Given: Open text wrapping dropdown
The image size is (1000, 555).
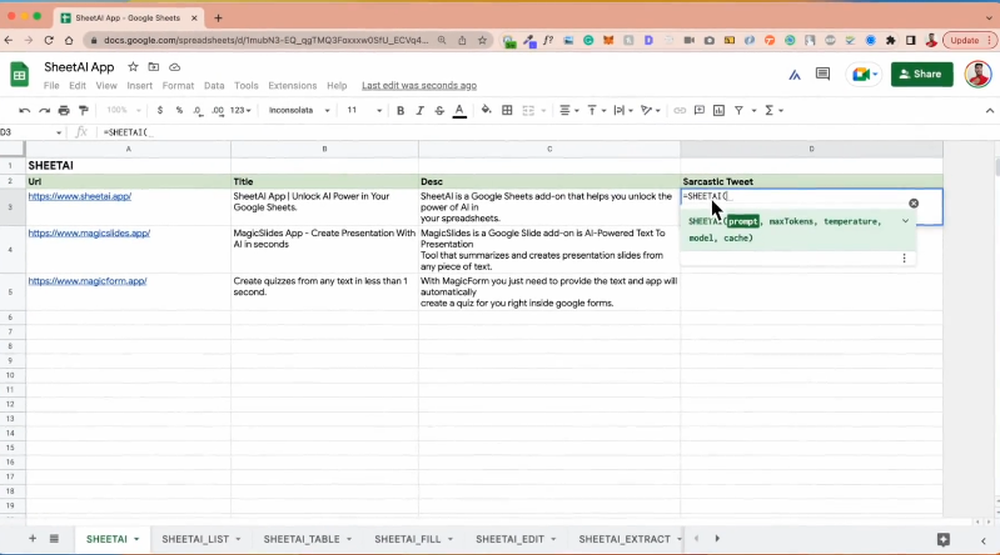Looking at the screenshot, I should tap(622, 110).
